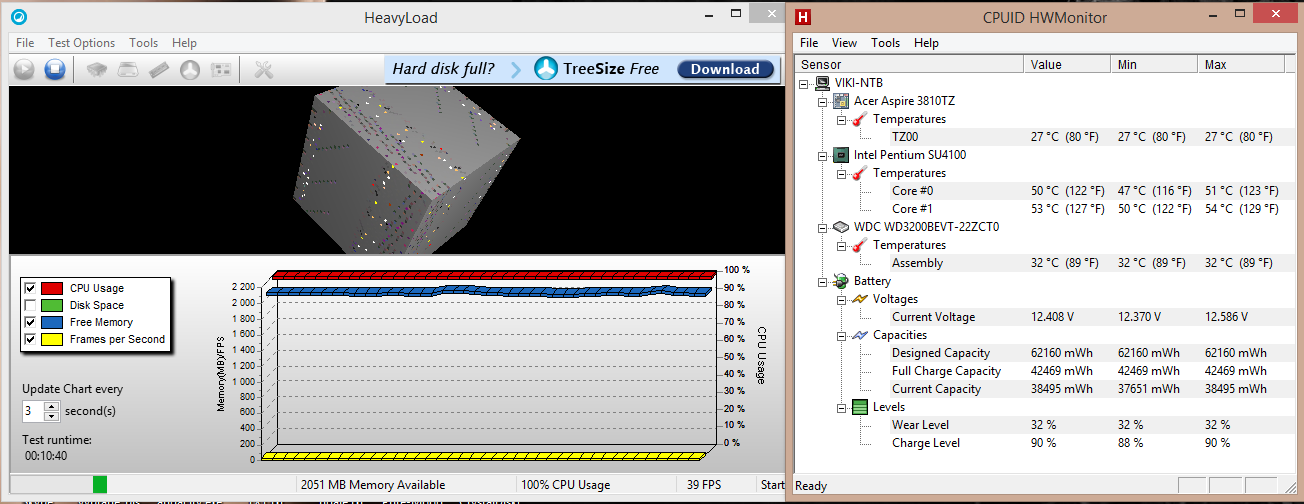Collapse the WDC WD3200BEVT-22ZCT0 node

coord(823,227)
